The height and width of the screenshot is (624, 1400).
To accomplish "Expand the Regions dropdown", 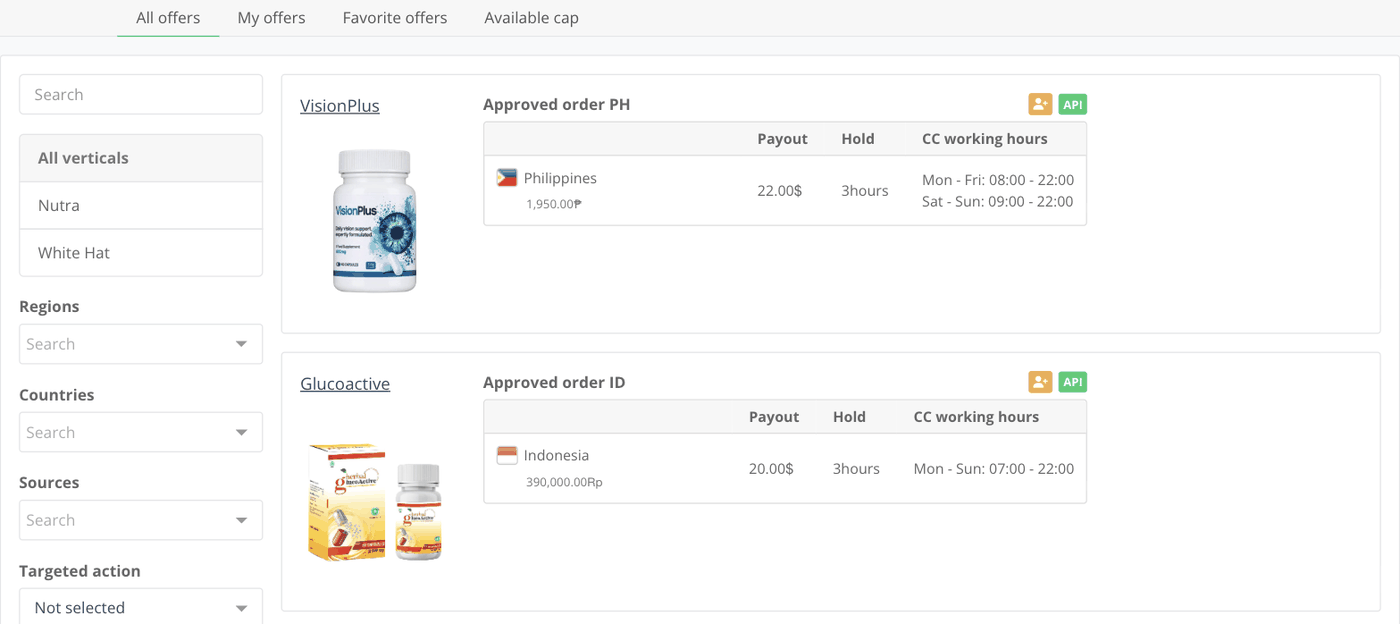I will point(141,344).
